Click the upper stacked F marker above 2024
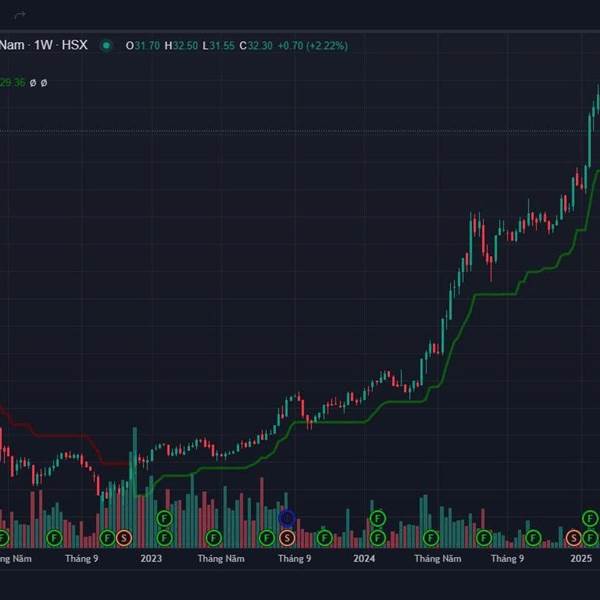The height and width of the screenshot is (600, 600). coord(378,518)
